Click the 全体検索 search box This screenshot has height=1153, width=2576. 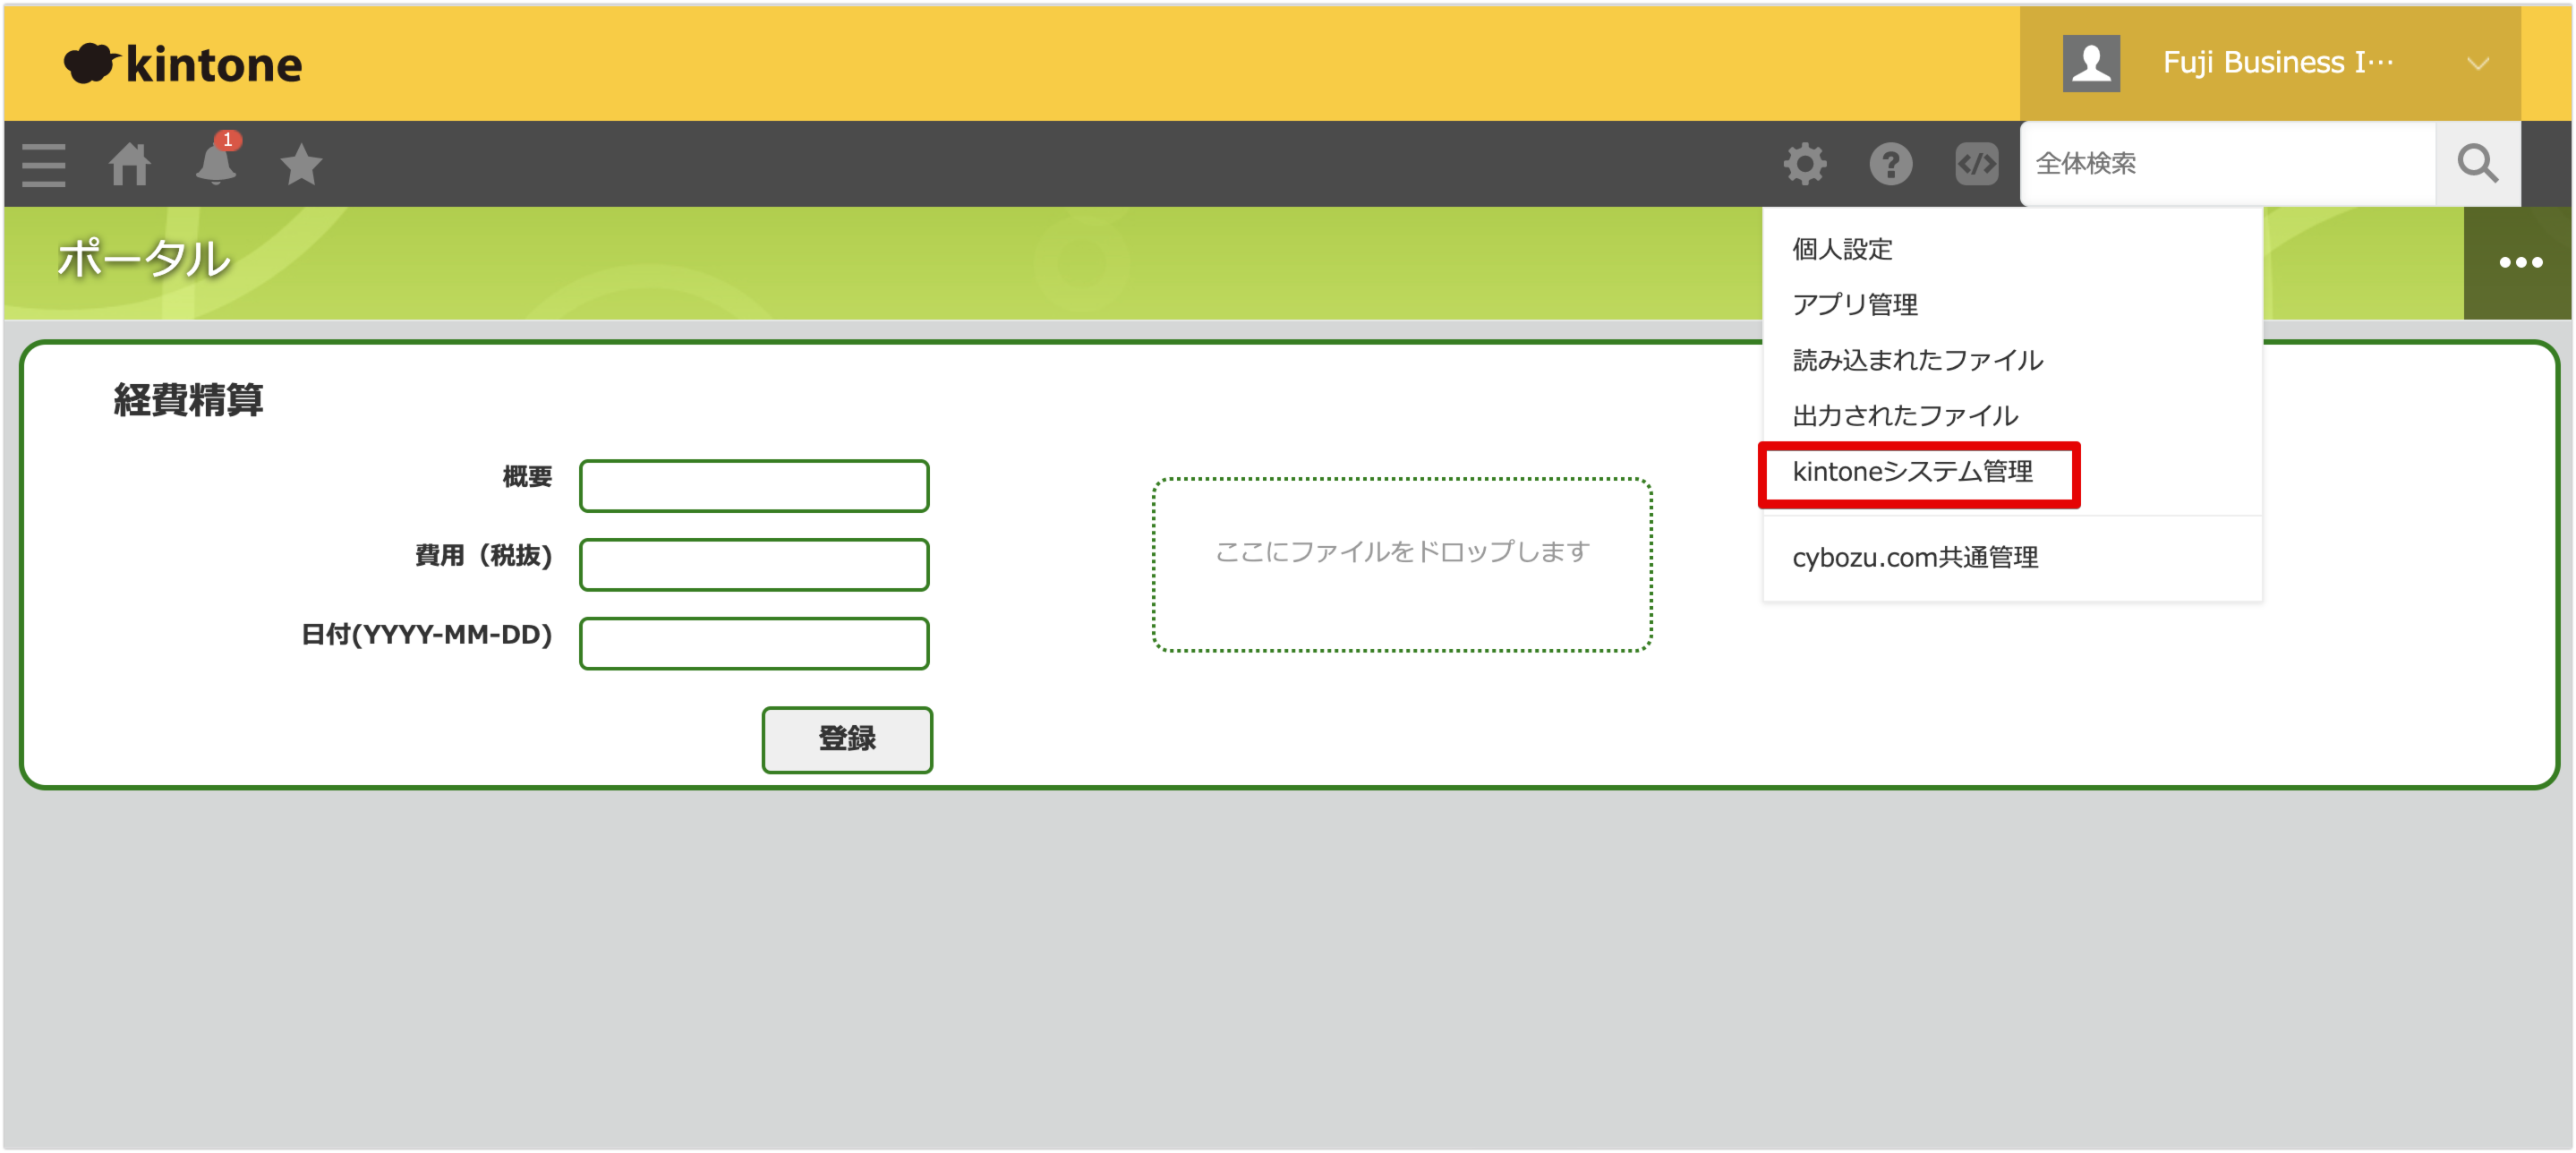[2227, 163]
